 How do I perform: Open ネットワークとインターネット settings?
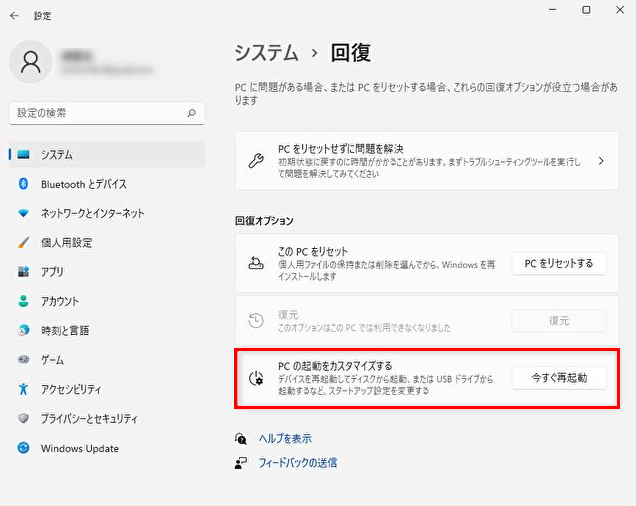click(107, 213)
